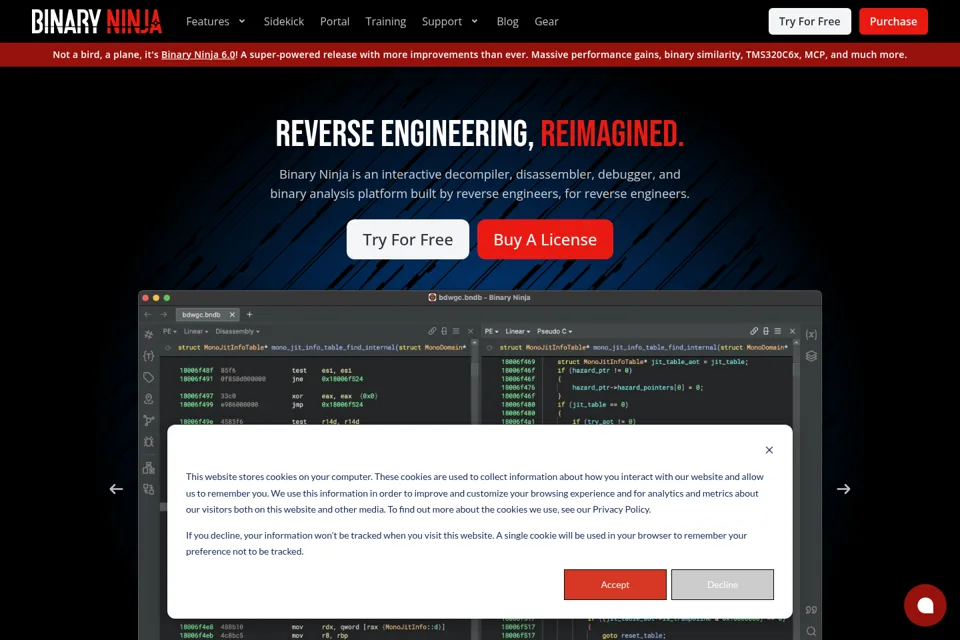Click the split pane icon in the Pseudo C pane
This screenshot has width=960, height=640.
tap(766, 331)
